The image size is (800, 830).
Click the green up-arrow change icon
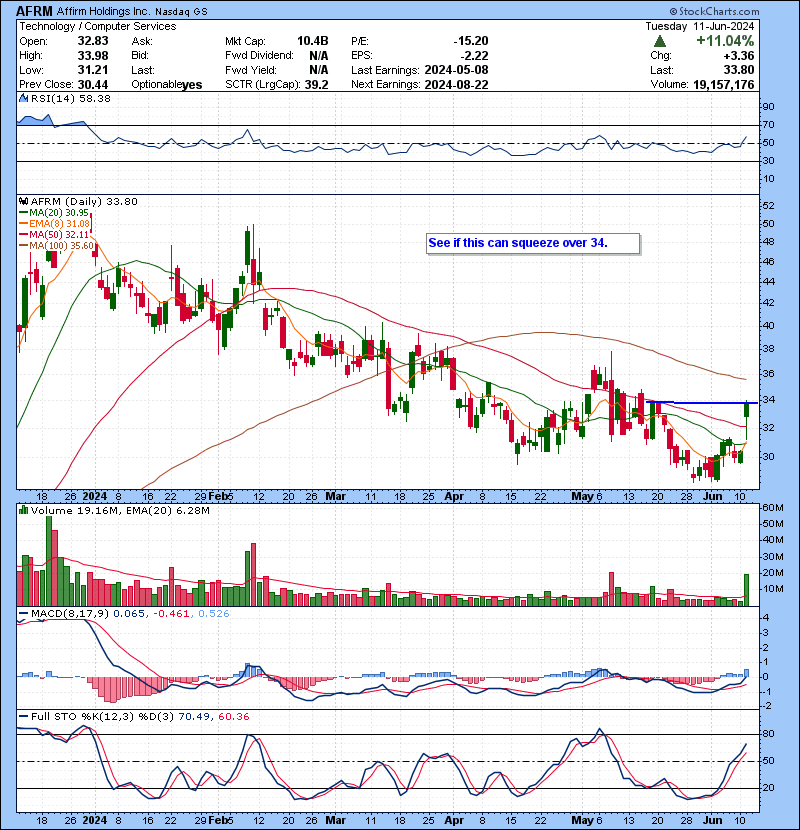click(659, 41)
